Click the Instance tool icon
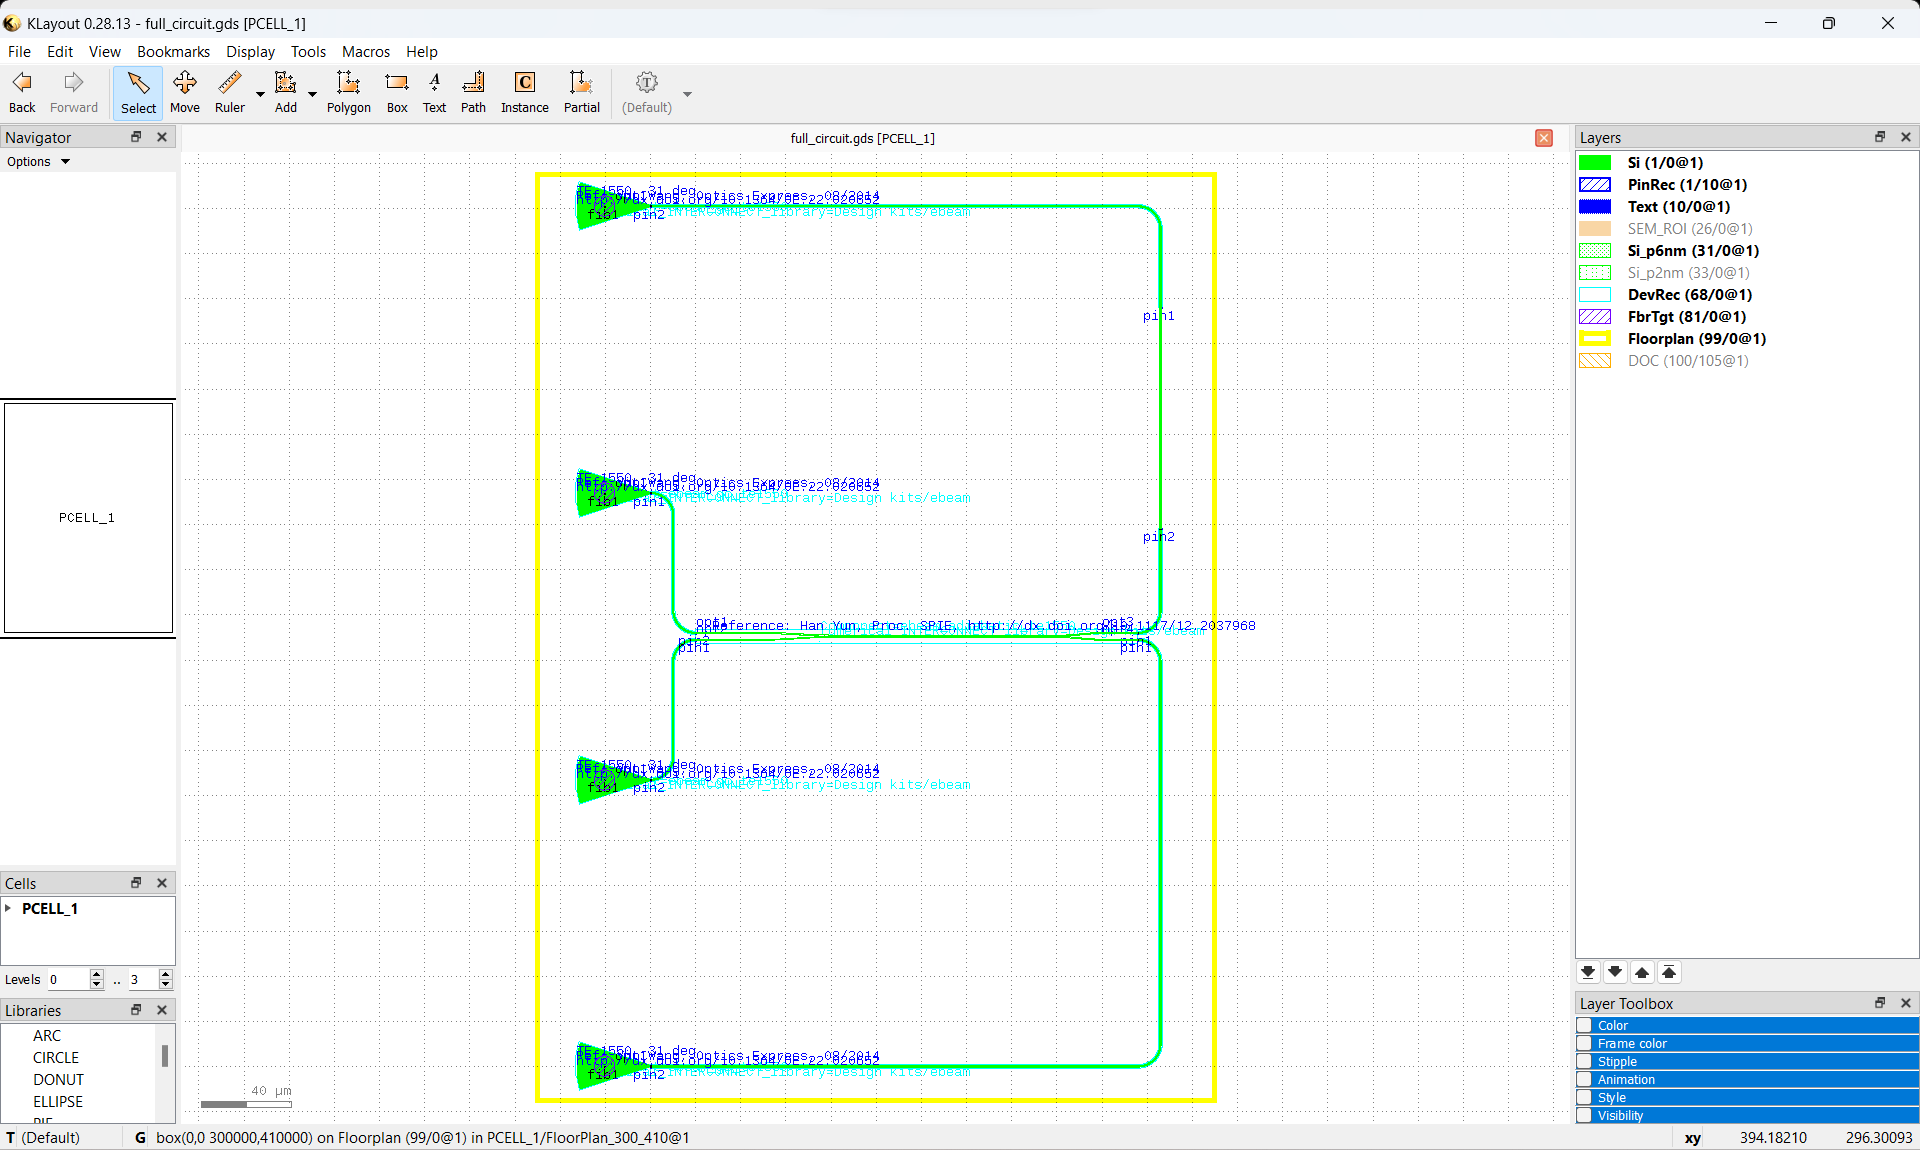The height and width of the screenshot is (1150, 1920). pos(524,92)
